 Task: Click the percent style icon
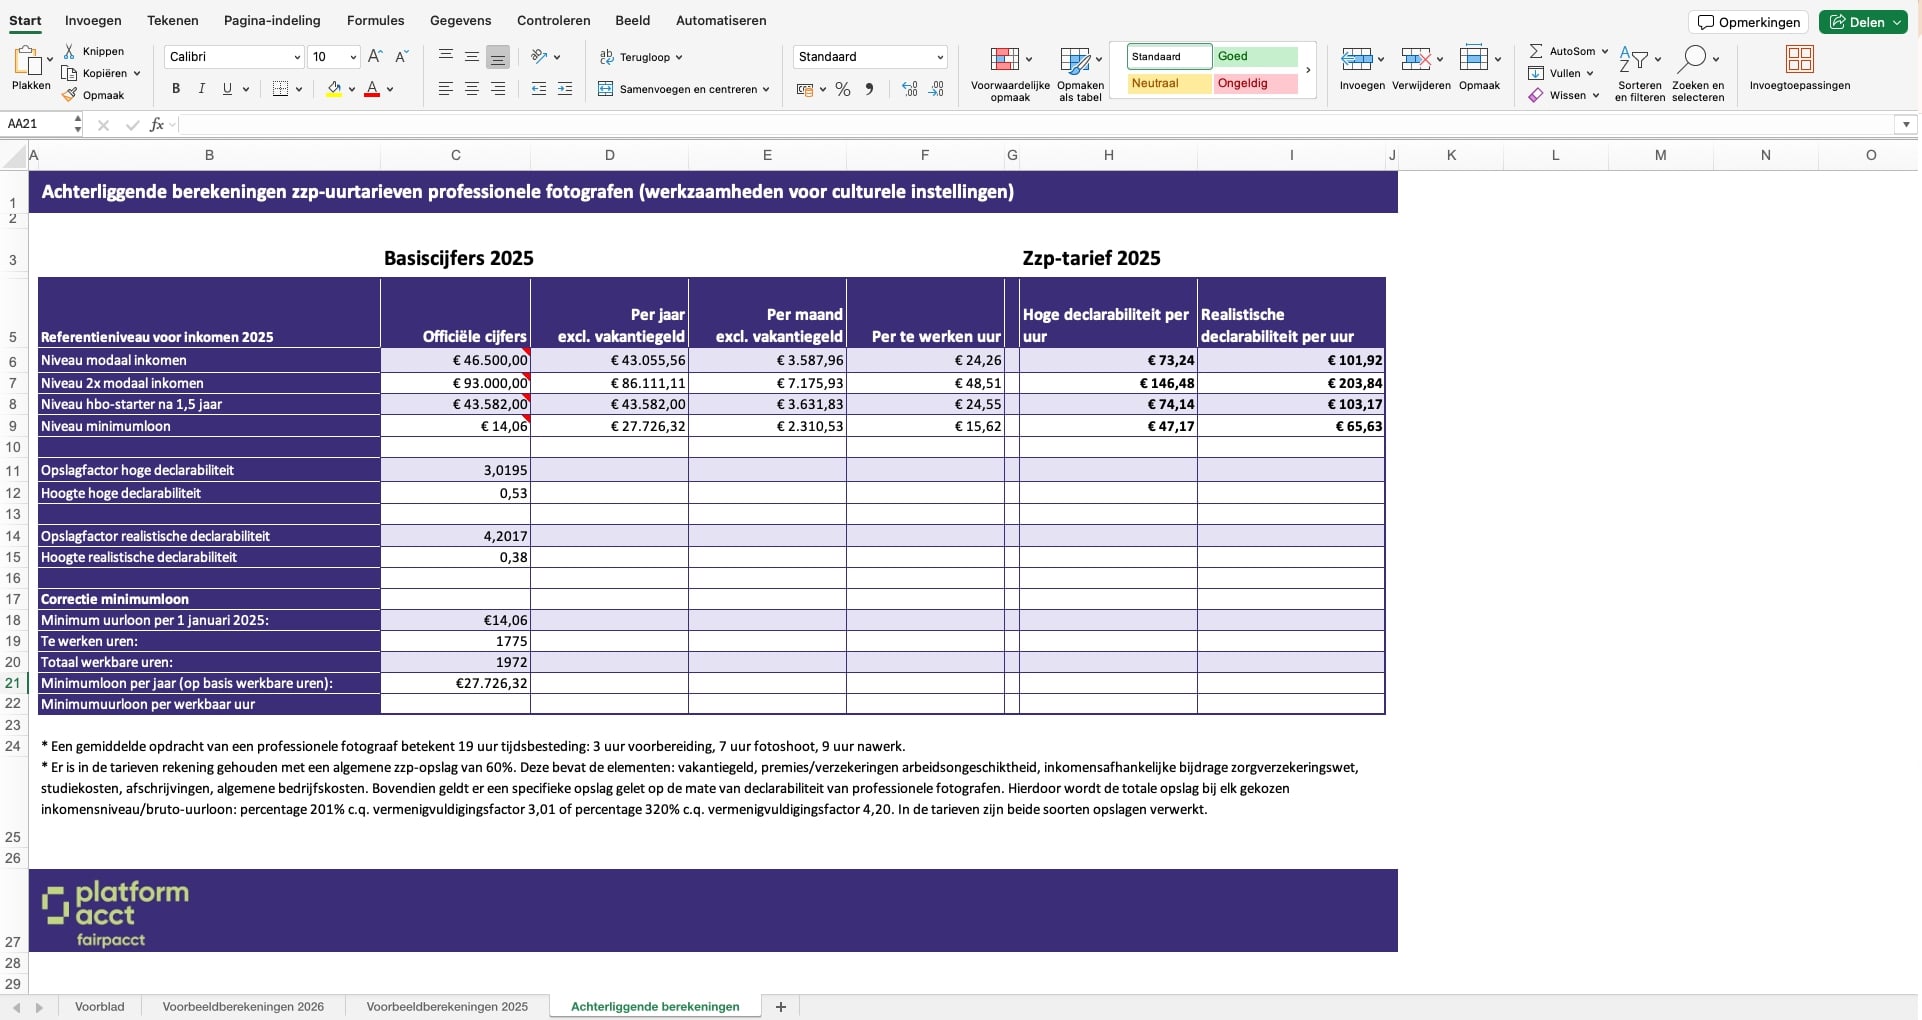pyautogui.click(x=843, y=89)
